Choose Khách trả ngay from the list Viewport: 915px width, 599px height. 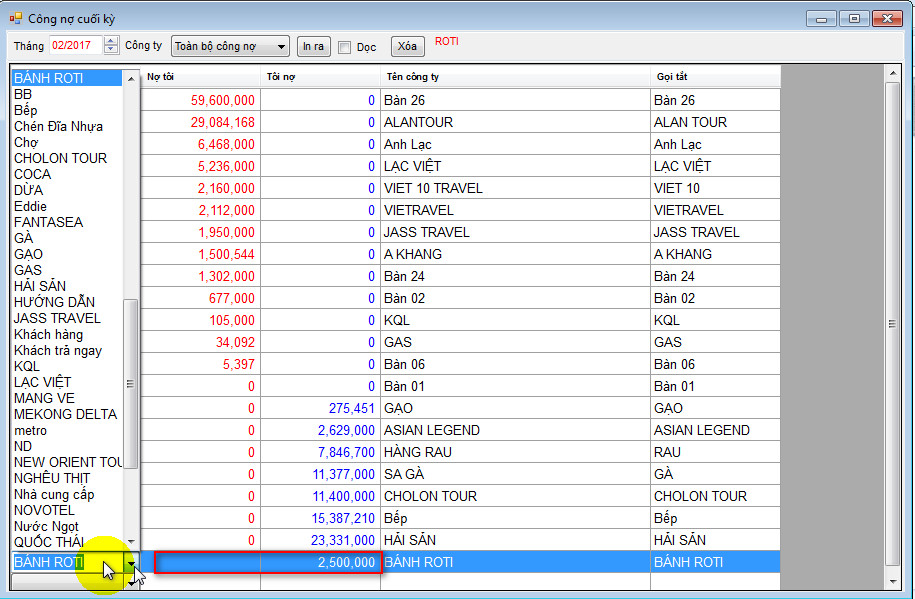pyautogui.click(x=67, y=350)
